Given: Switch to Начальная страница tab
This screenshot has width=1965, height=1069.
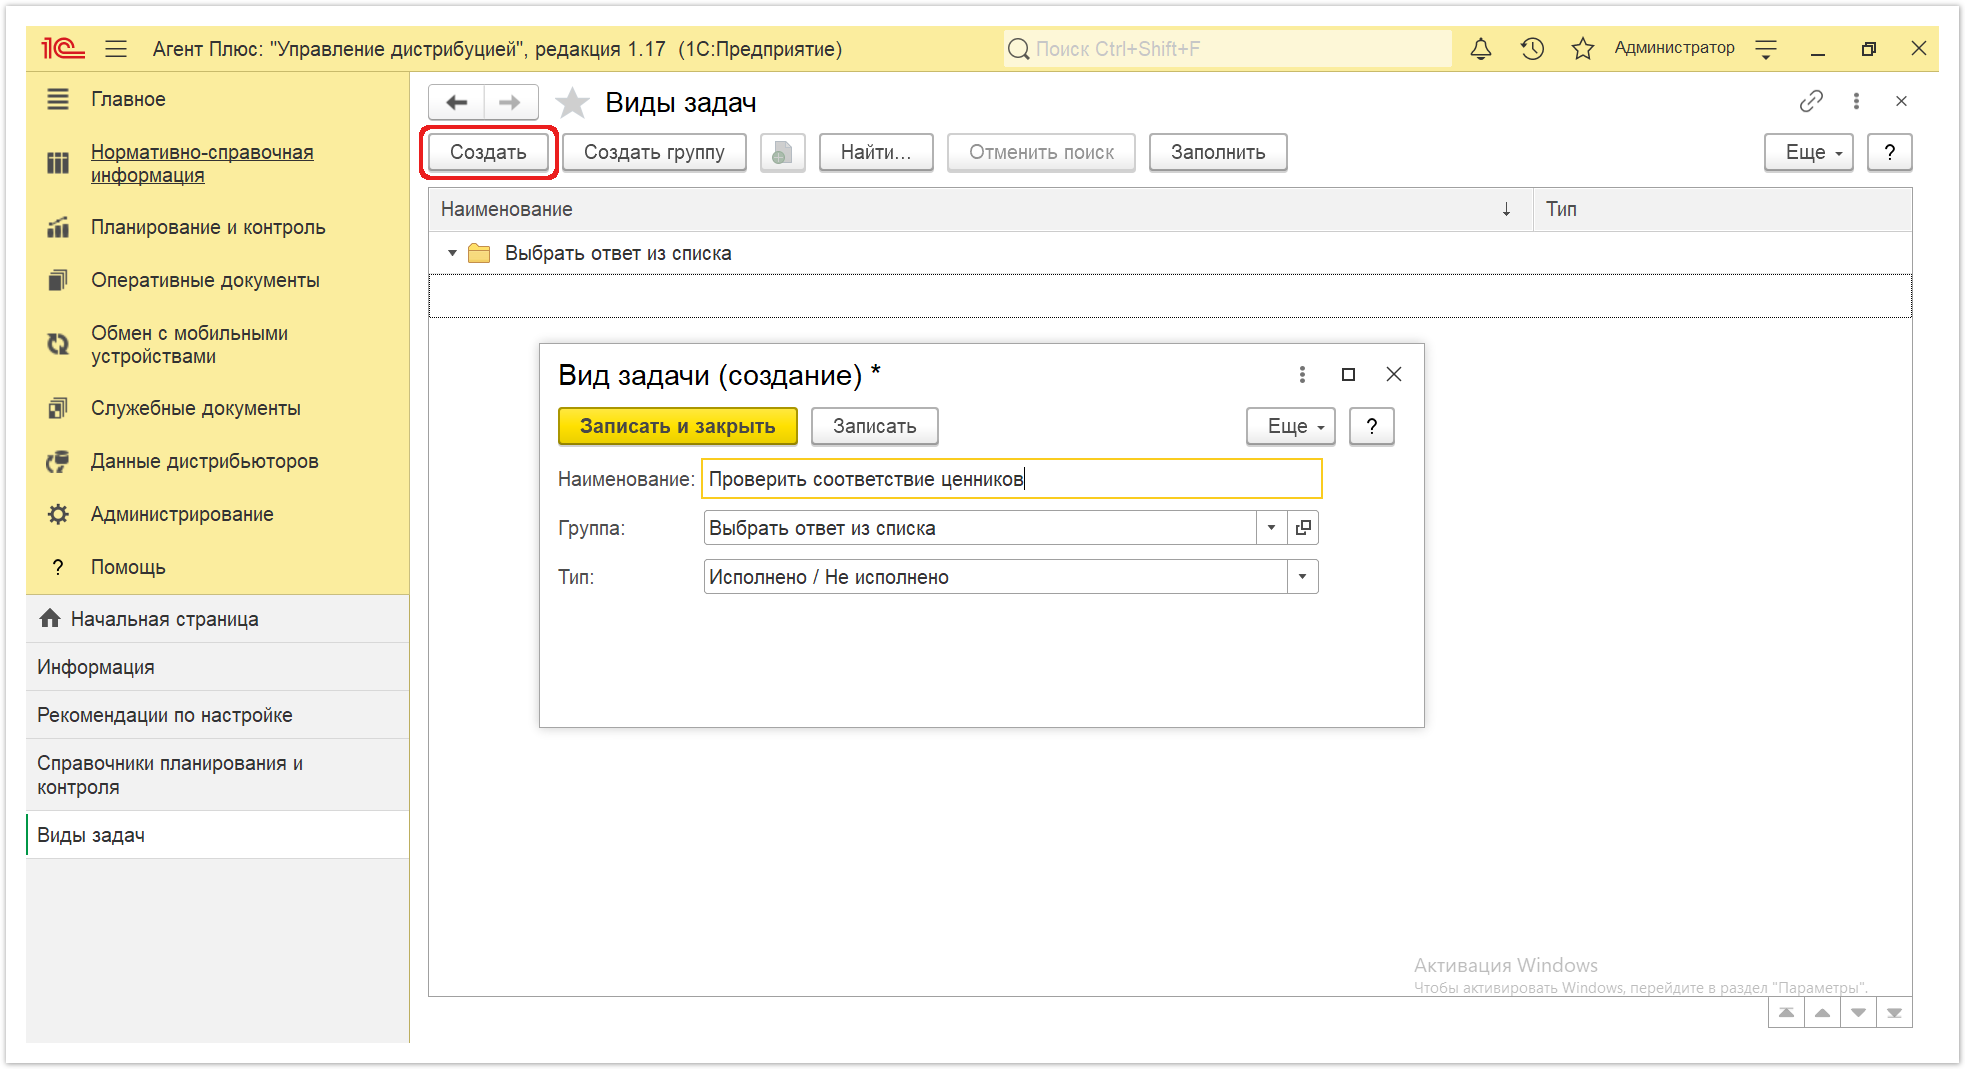Looking at the screenshot, I should coord(217,619).
